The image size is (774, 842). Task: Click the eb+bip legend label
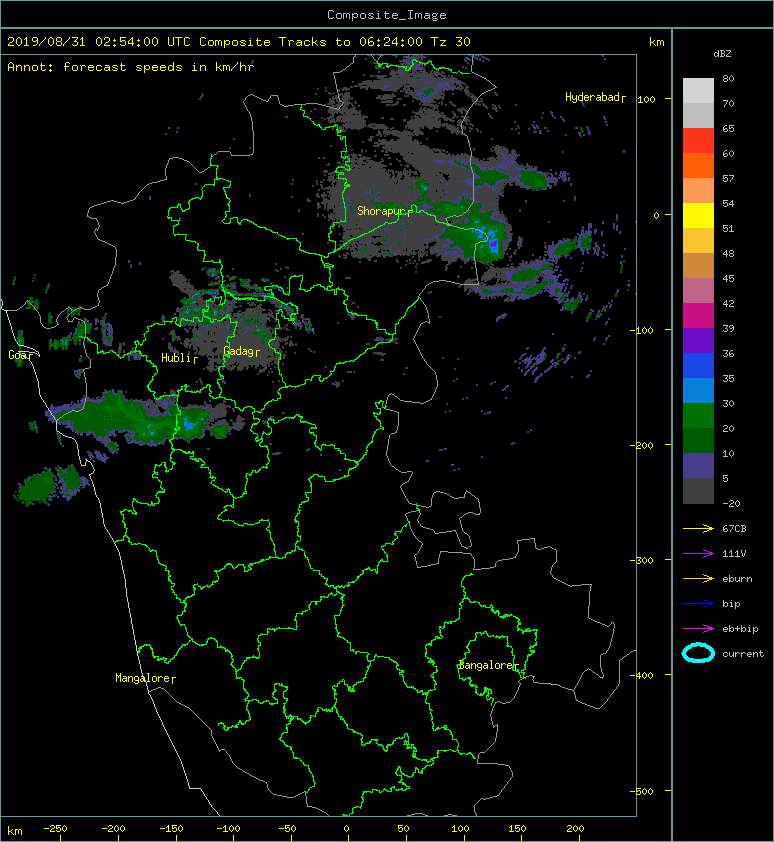pos(740,629)
